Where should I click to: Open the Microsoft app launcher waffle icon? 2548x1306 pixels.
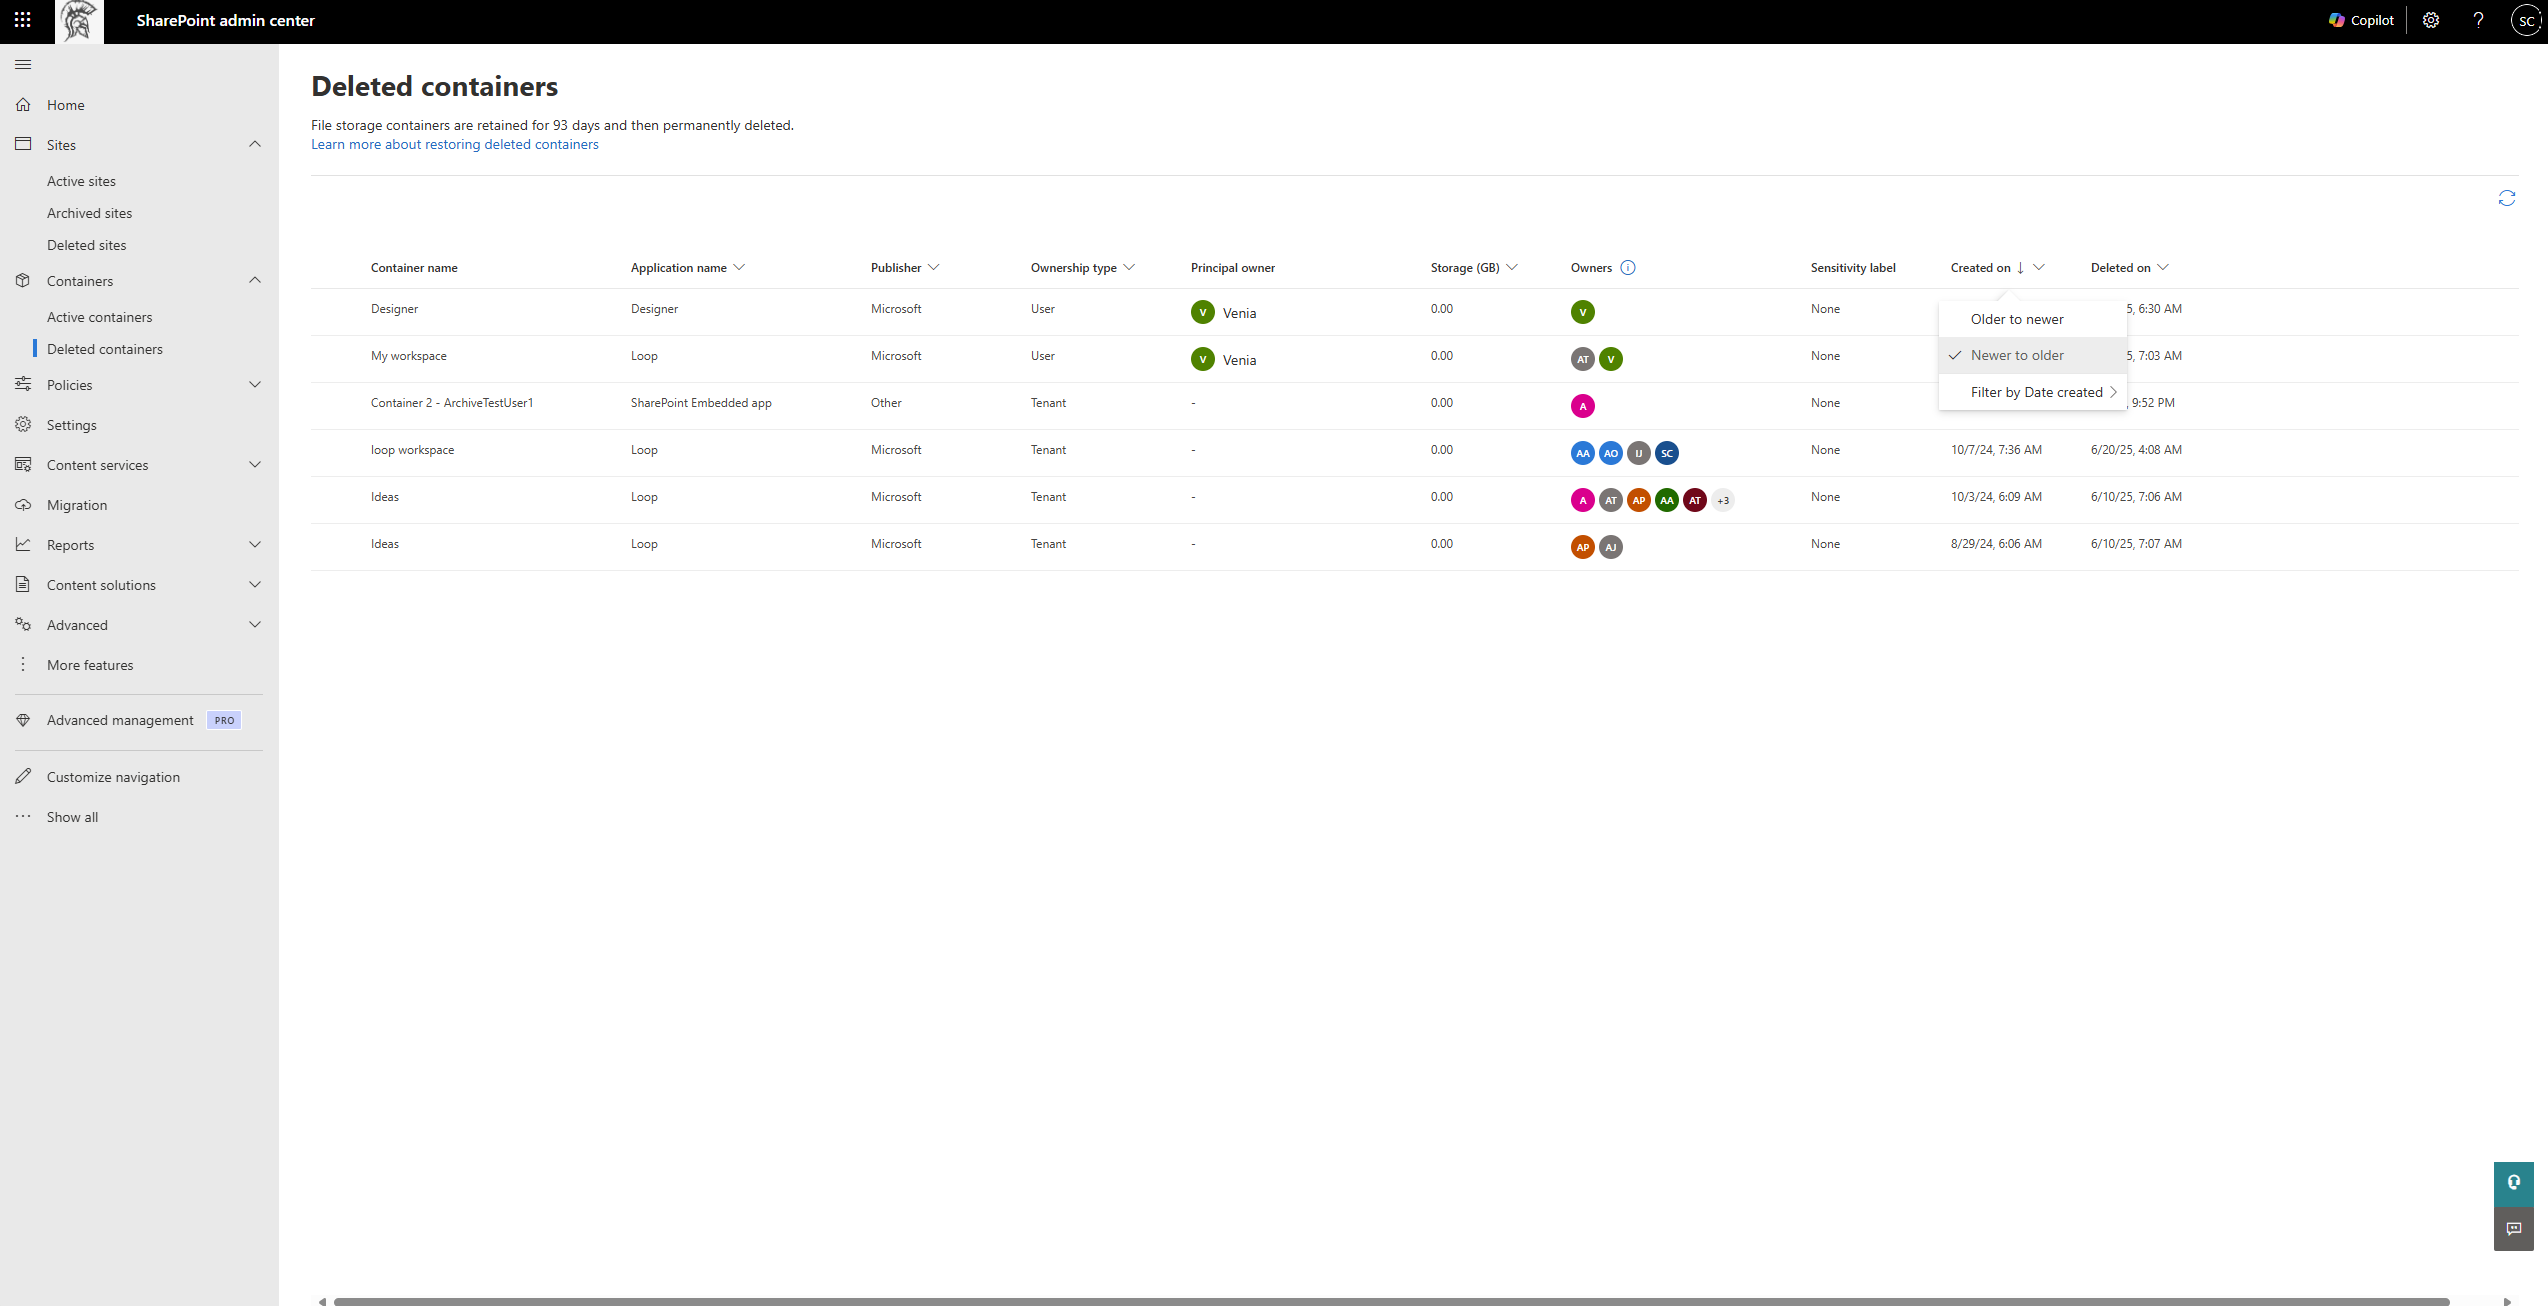click(22, 20)
